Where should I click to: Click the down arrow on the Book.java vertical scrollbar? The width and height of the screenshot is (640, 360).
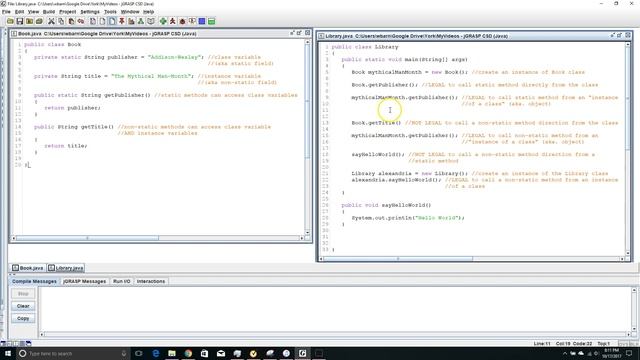click(308, 232)
